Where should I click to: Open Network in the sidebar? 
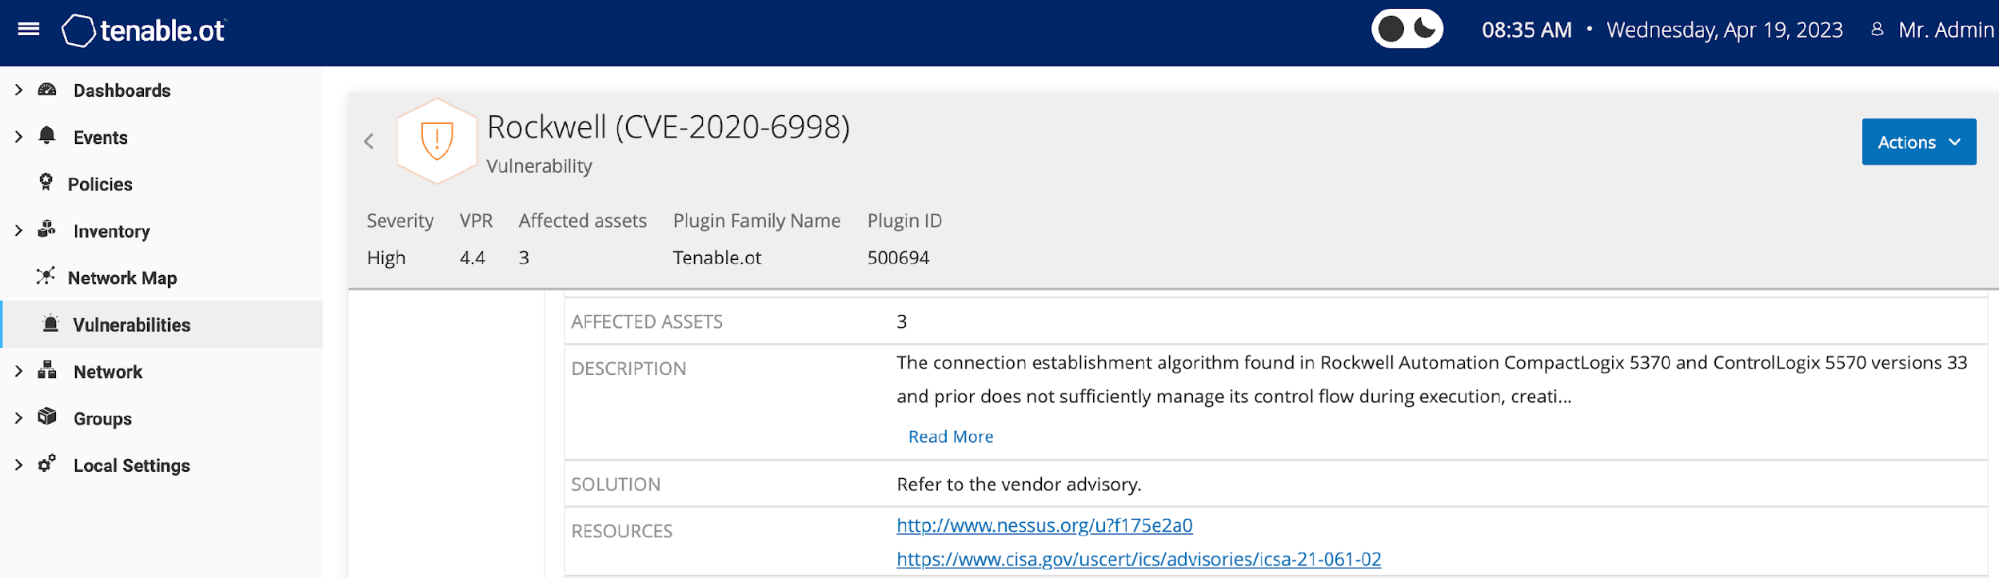pos(108,372)
